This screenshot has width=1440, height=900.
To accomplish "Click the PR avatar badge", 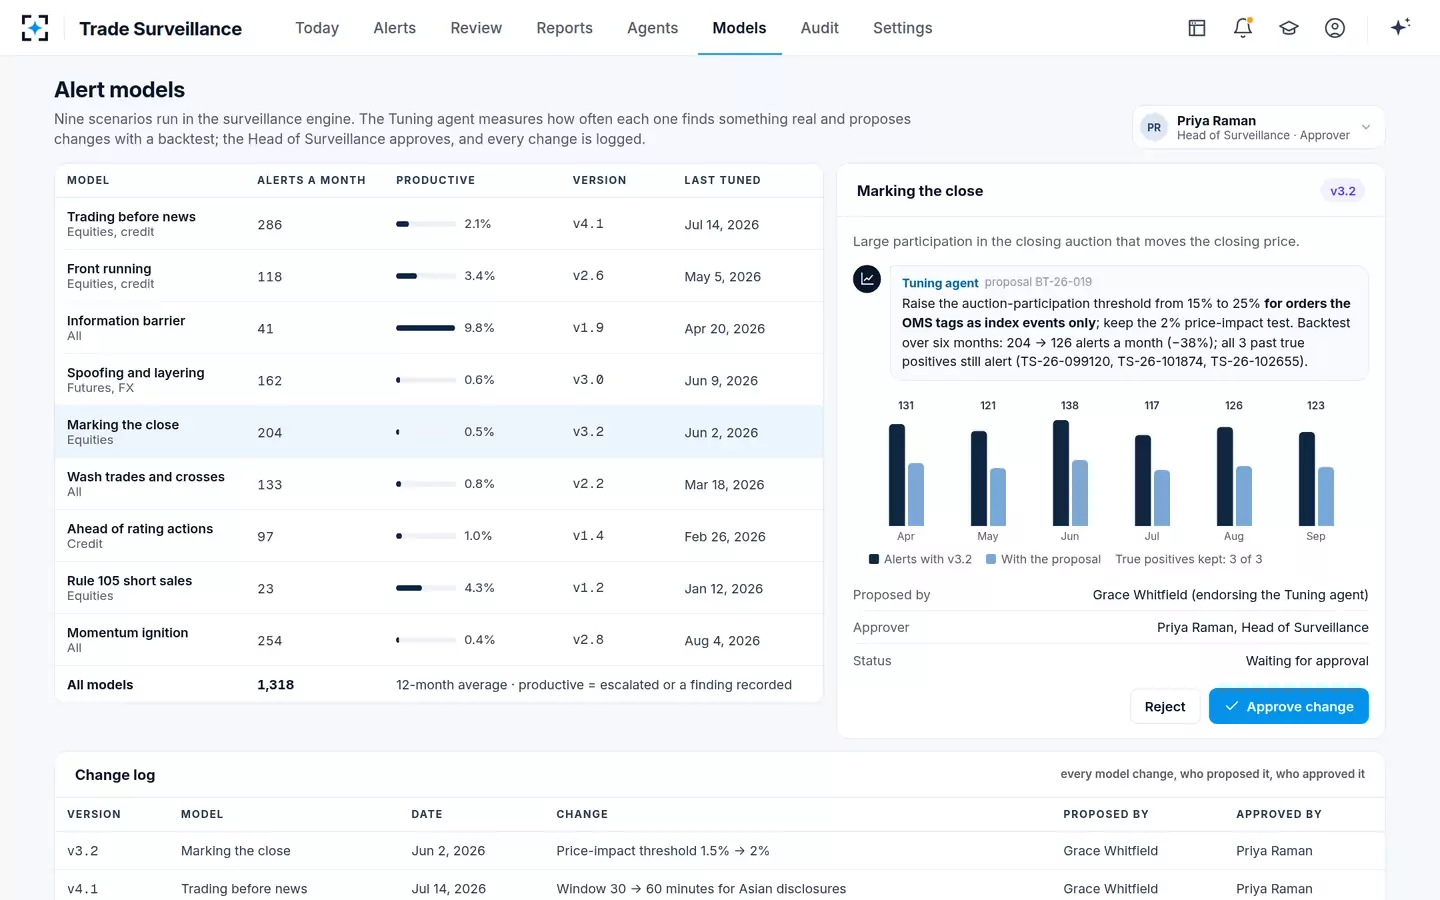I will (x=1154, y=128).
